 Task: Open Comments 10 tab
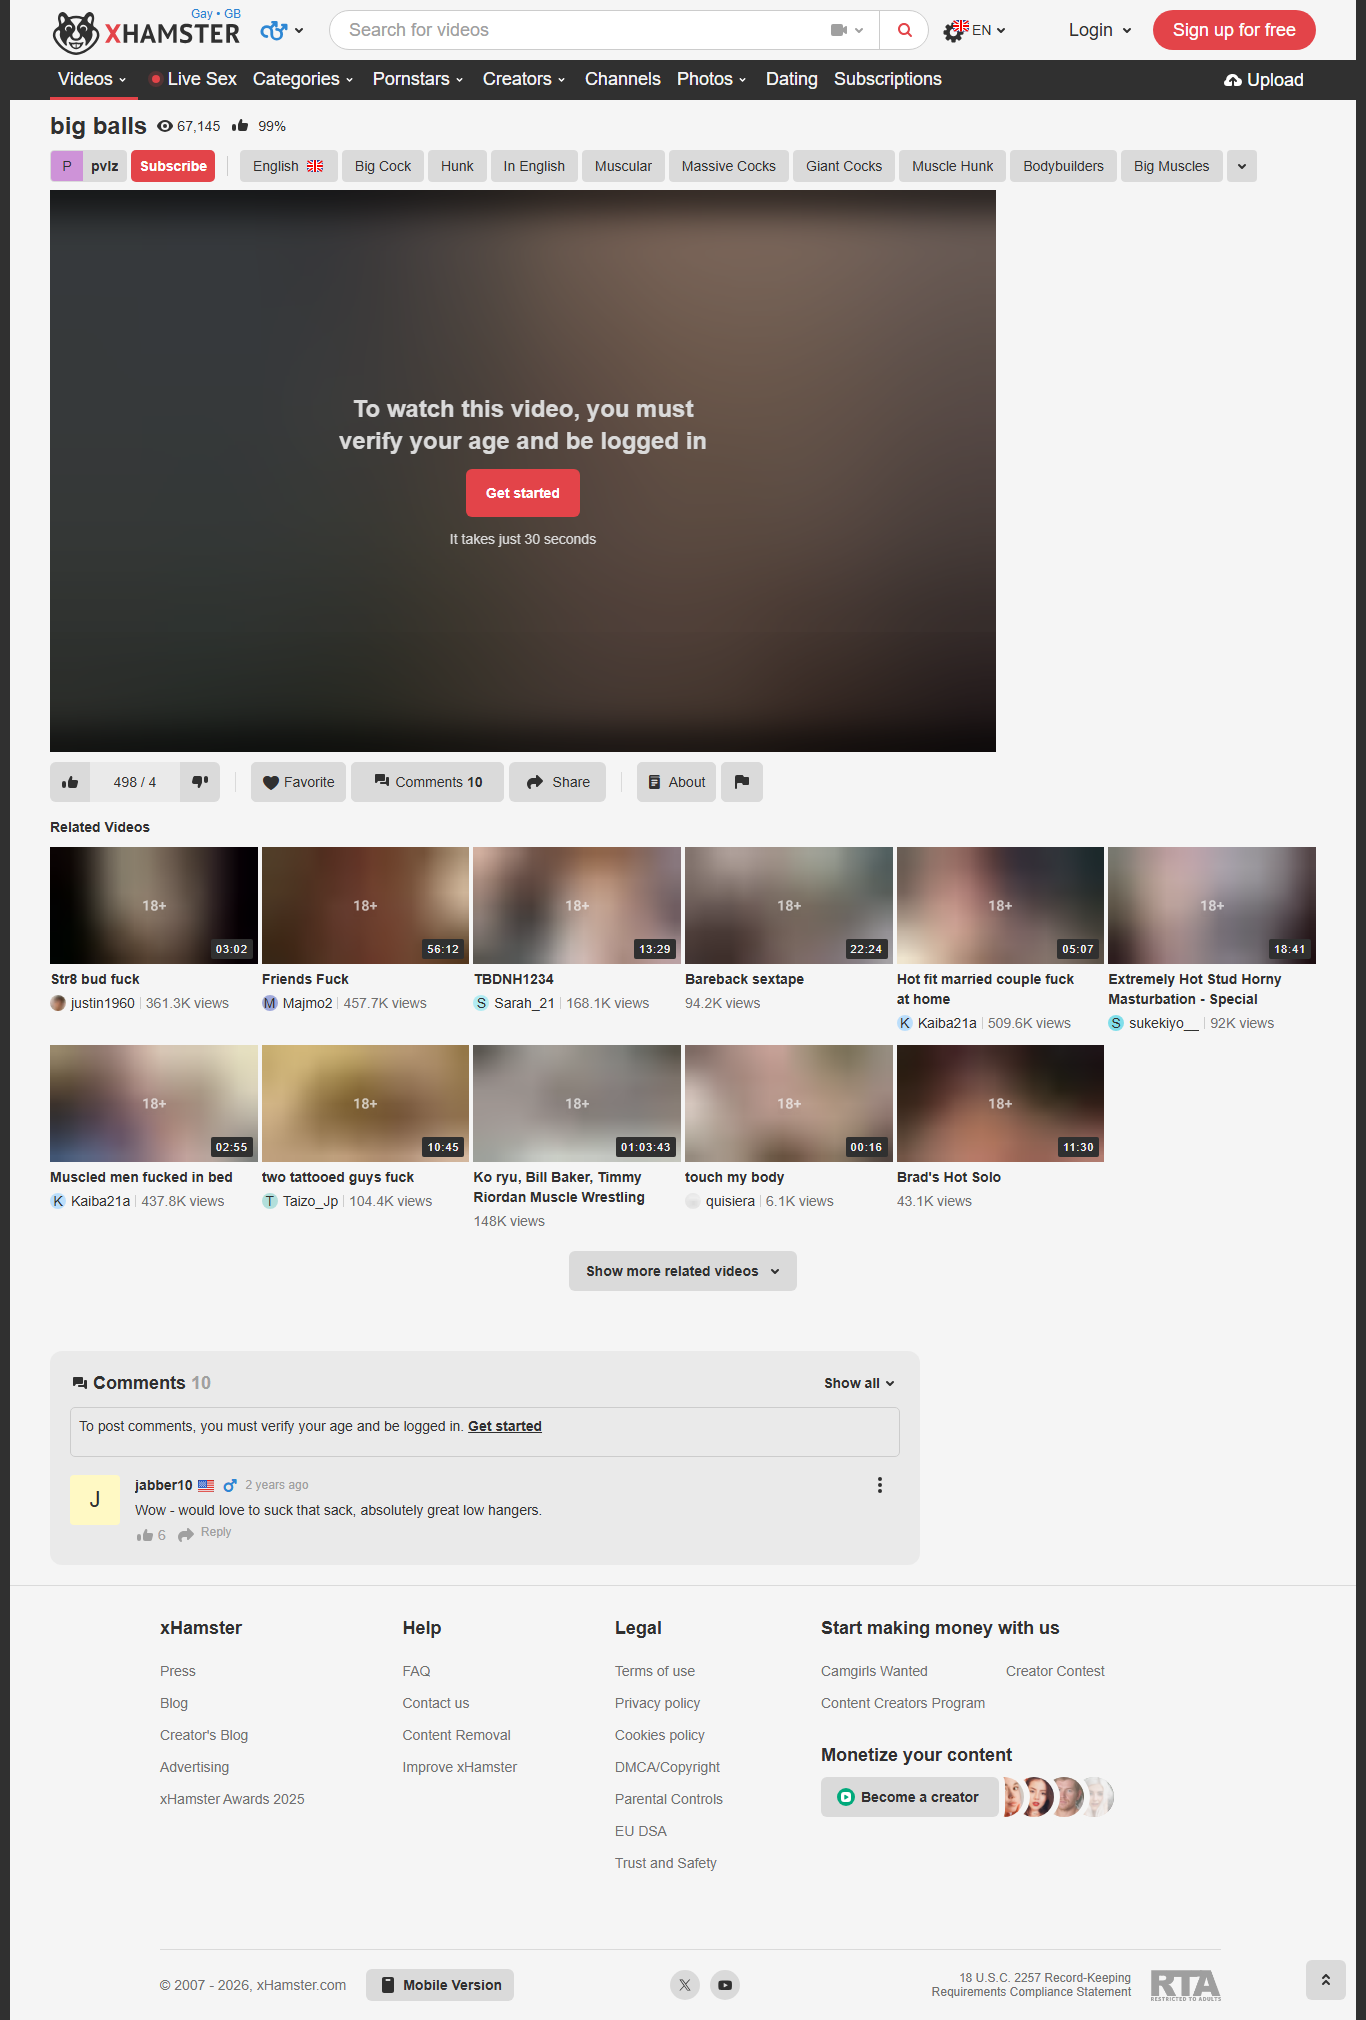click(428, 782)
